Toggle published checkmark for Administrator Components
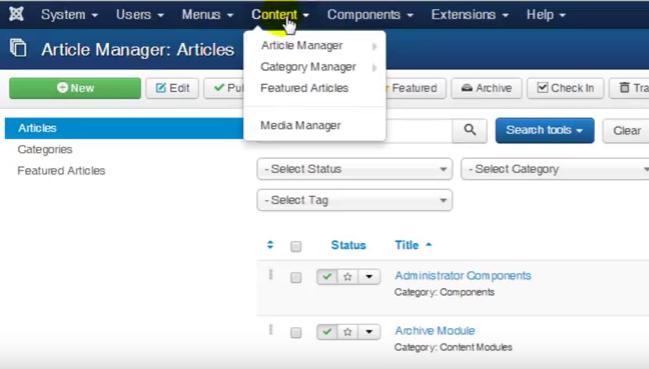 pos(327,277)
